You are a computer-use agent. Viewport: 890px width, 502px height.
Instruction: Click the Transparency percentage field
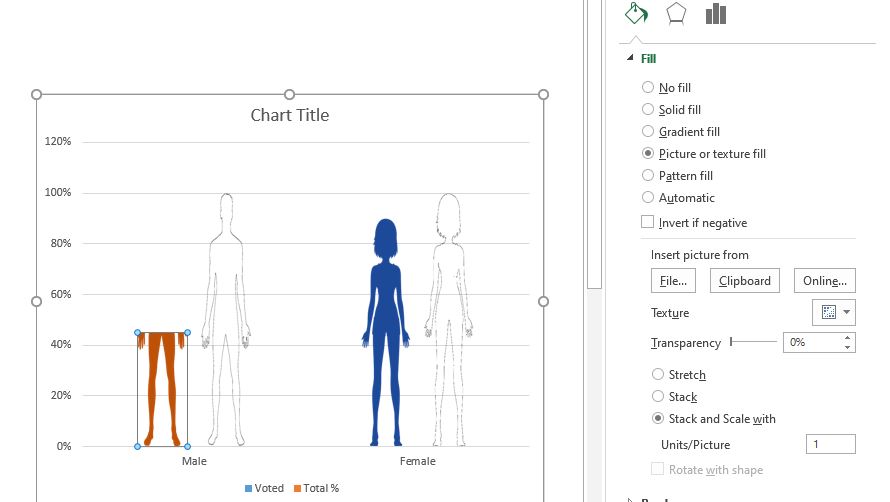pyautogui.click(x=812, y=342)
